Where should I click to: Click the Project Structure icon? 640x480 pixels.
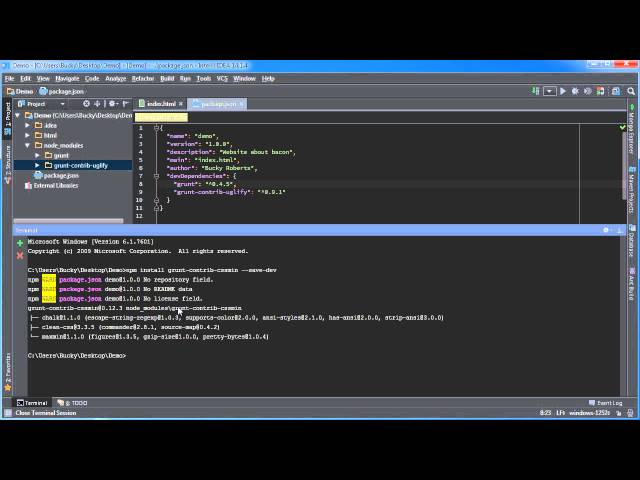pyautogui.click(x=616, y=91)
